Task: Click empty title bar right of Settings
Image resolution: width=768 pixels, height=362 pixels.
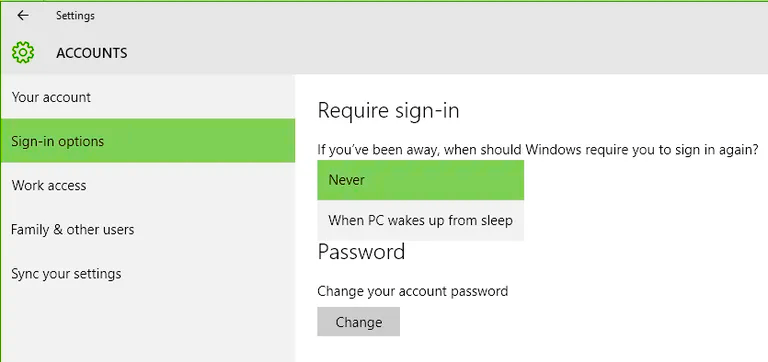Action: tap(431, 16)
